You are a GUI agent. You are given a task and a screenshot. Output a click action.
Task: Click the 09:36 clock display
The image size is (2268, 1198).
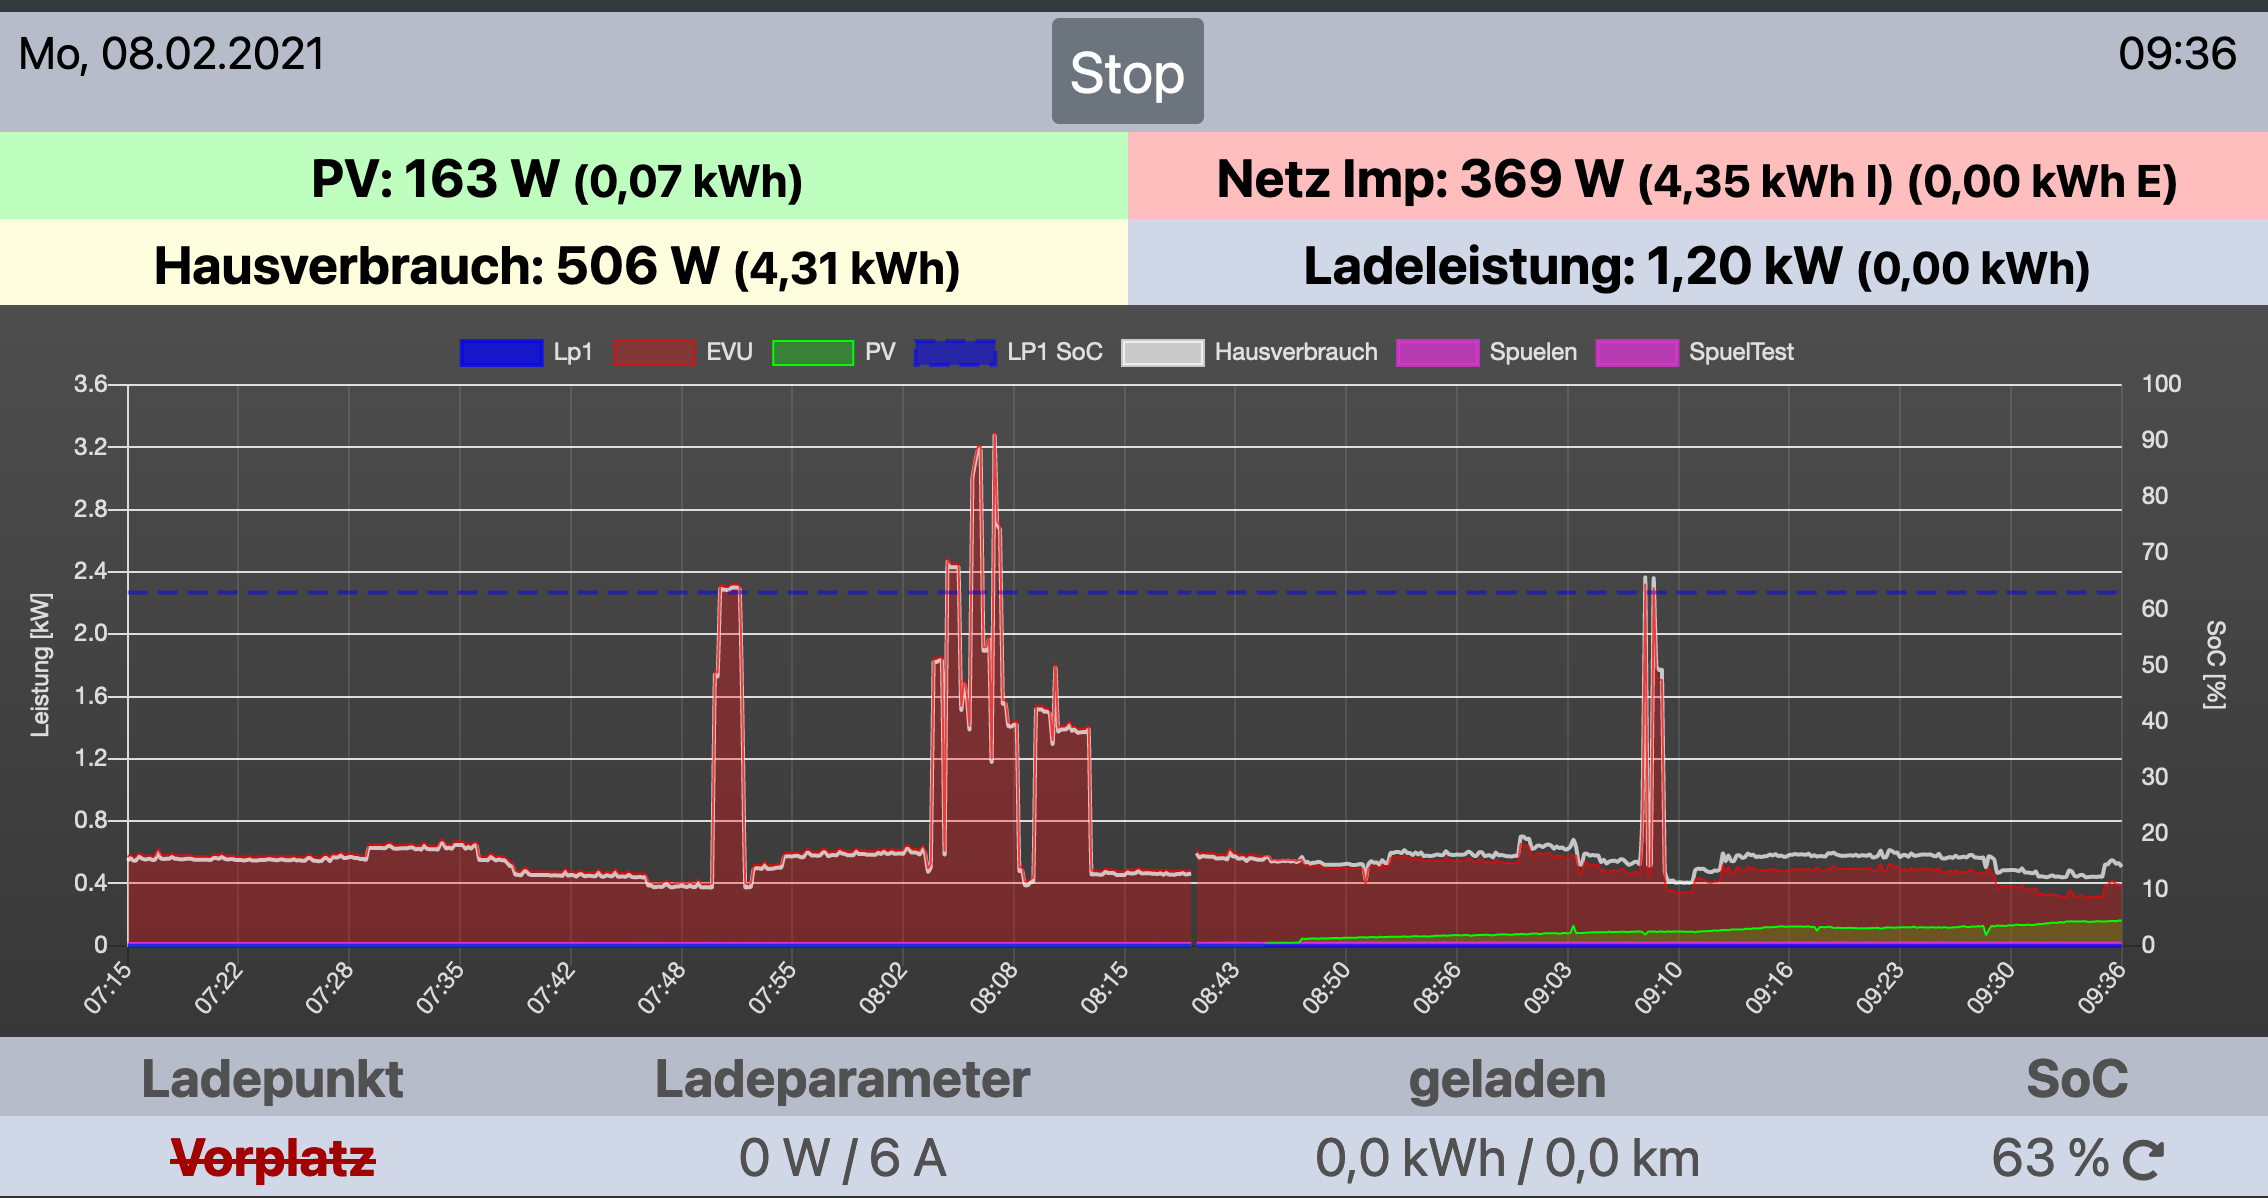[x=2177, y=54]
